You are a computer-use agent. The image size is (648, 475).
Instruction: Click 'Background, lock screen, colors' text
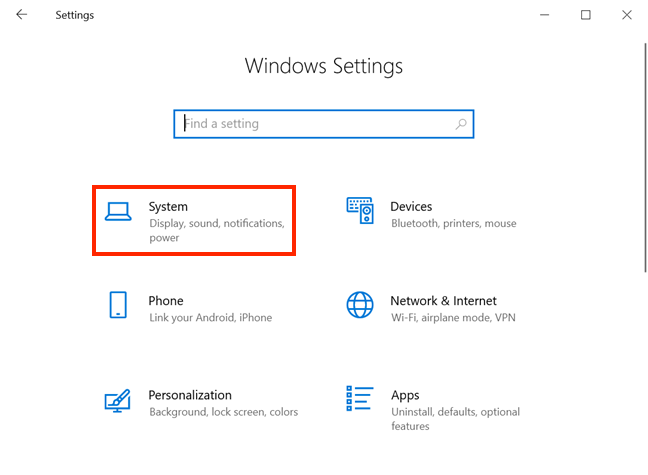(x=224, y=412)
